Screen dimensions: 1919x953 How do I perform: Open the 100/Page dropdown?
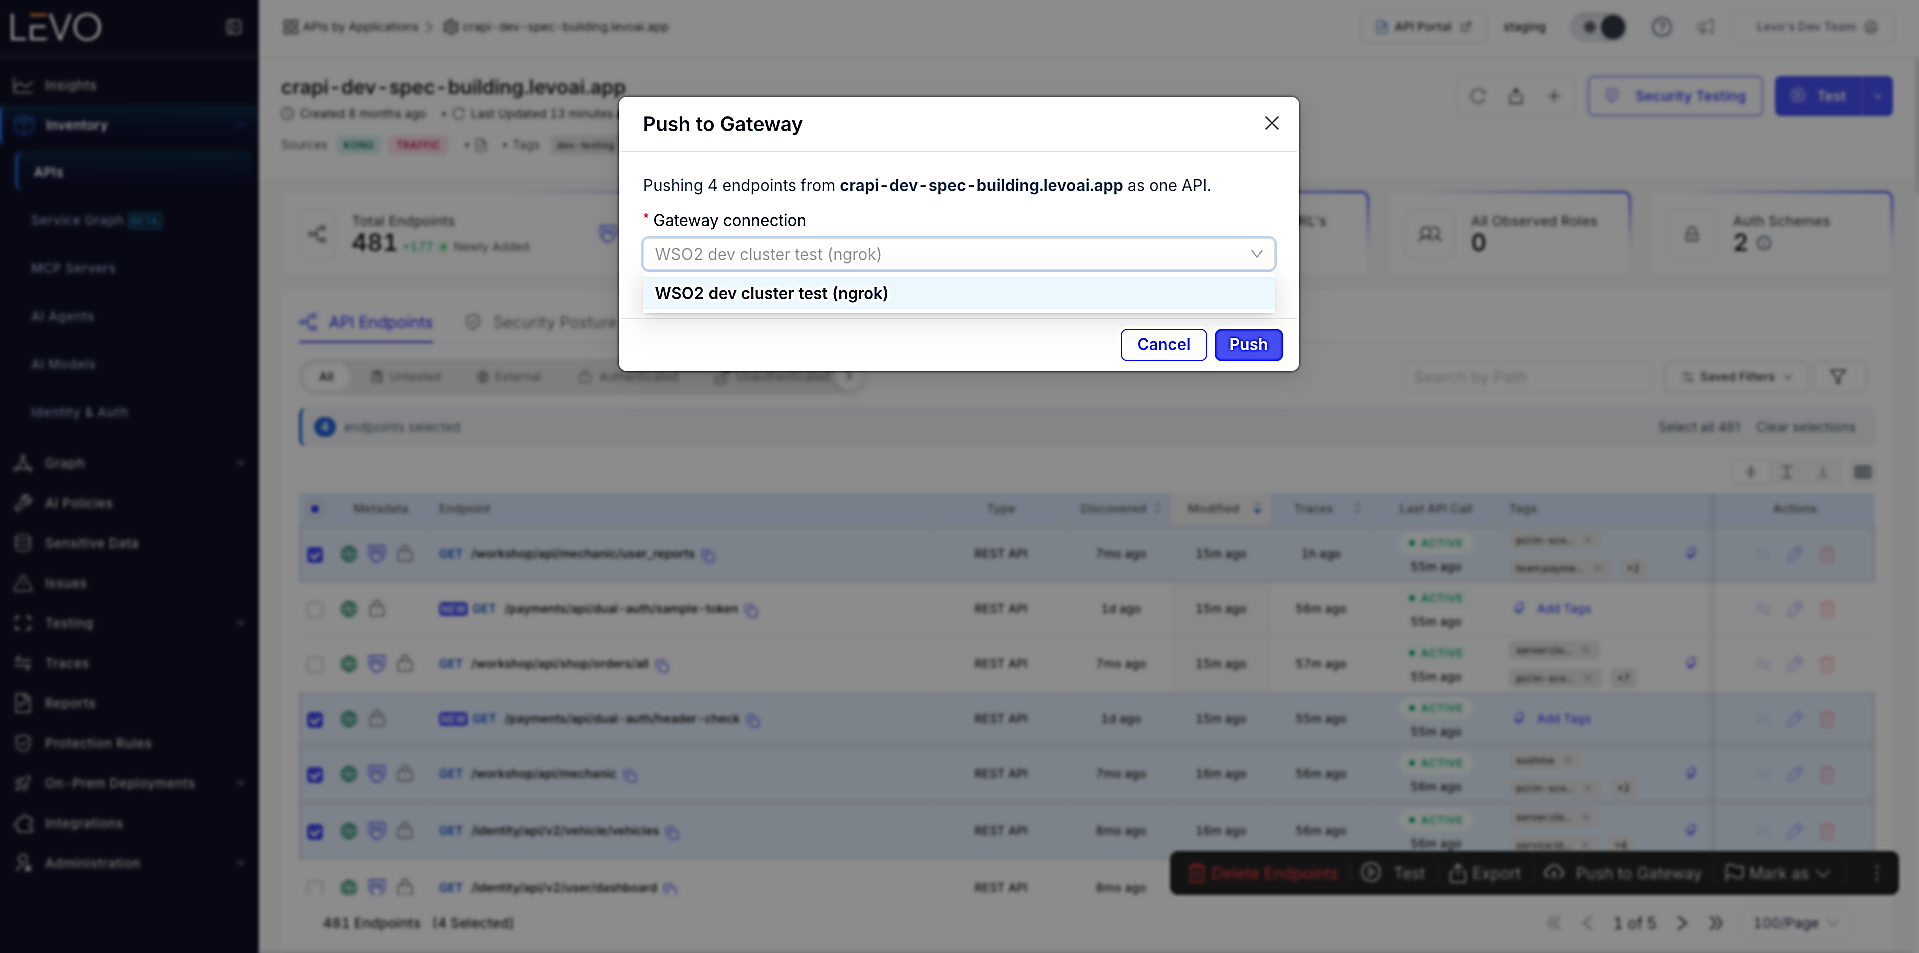[x=1794, y=923]
